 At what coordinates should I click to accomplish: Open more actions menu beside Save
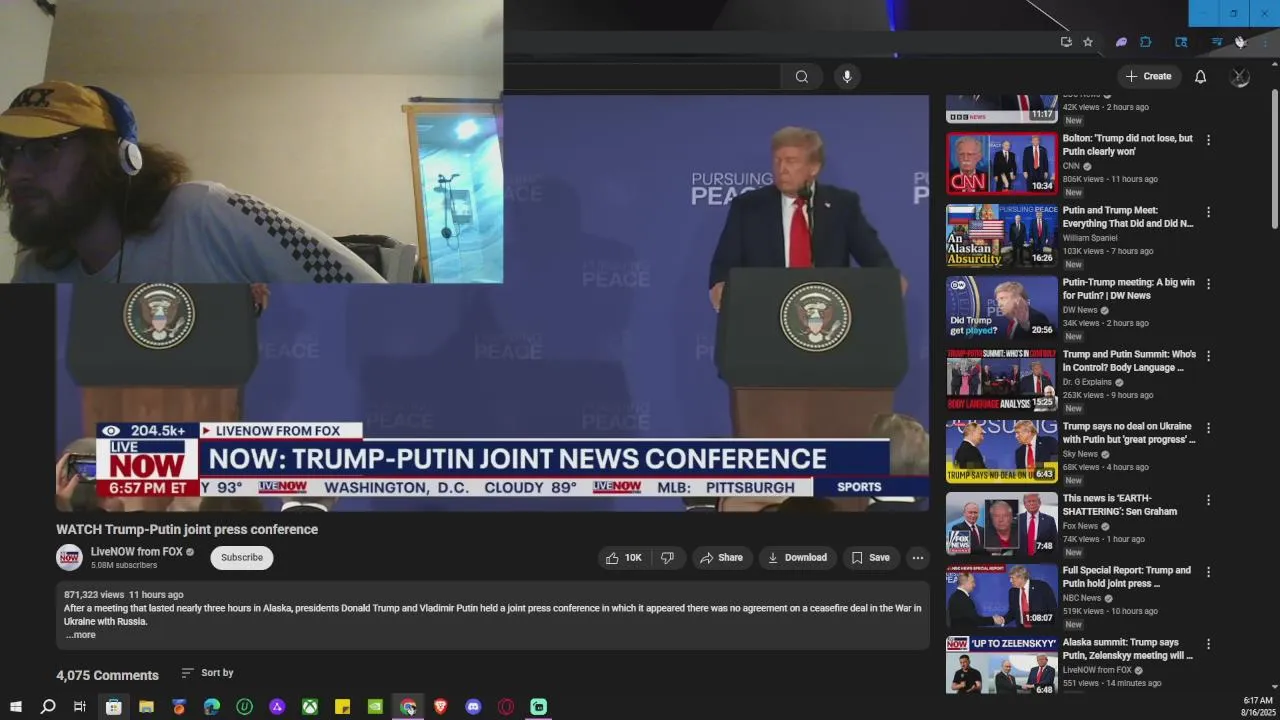coord(917,558)
